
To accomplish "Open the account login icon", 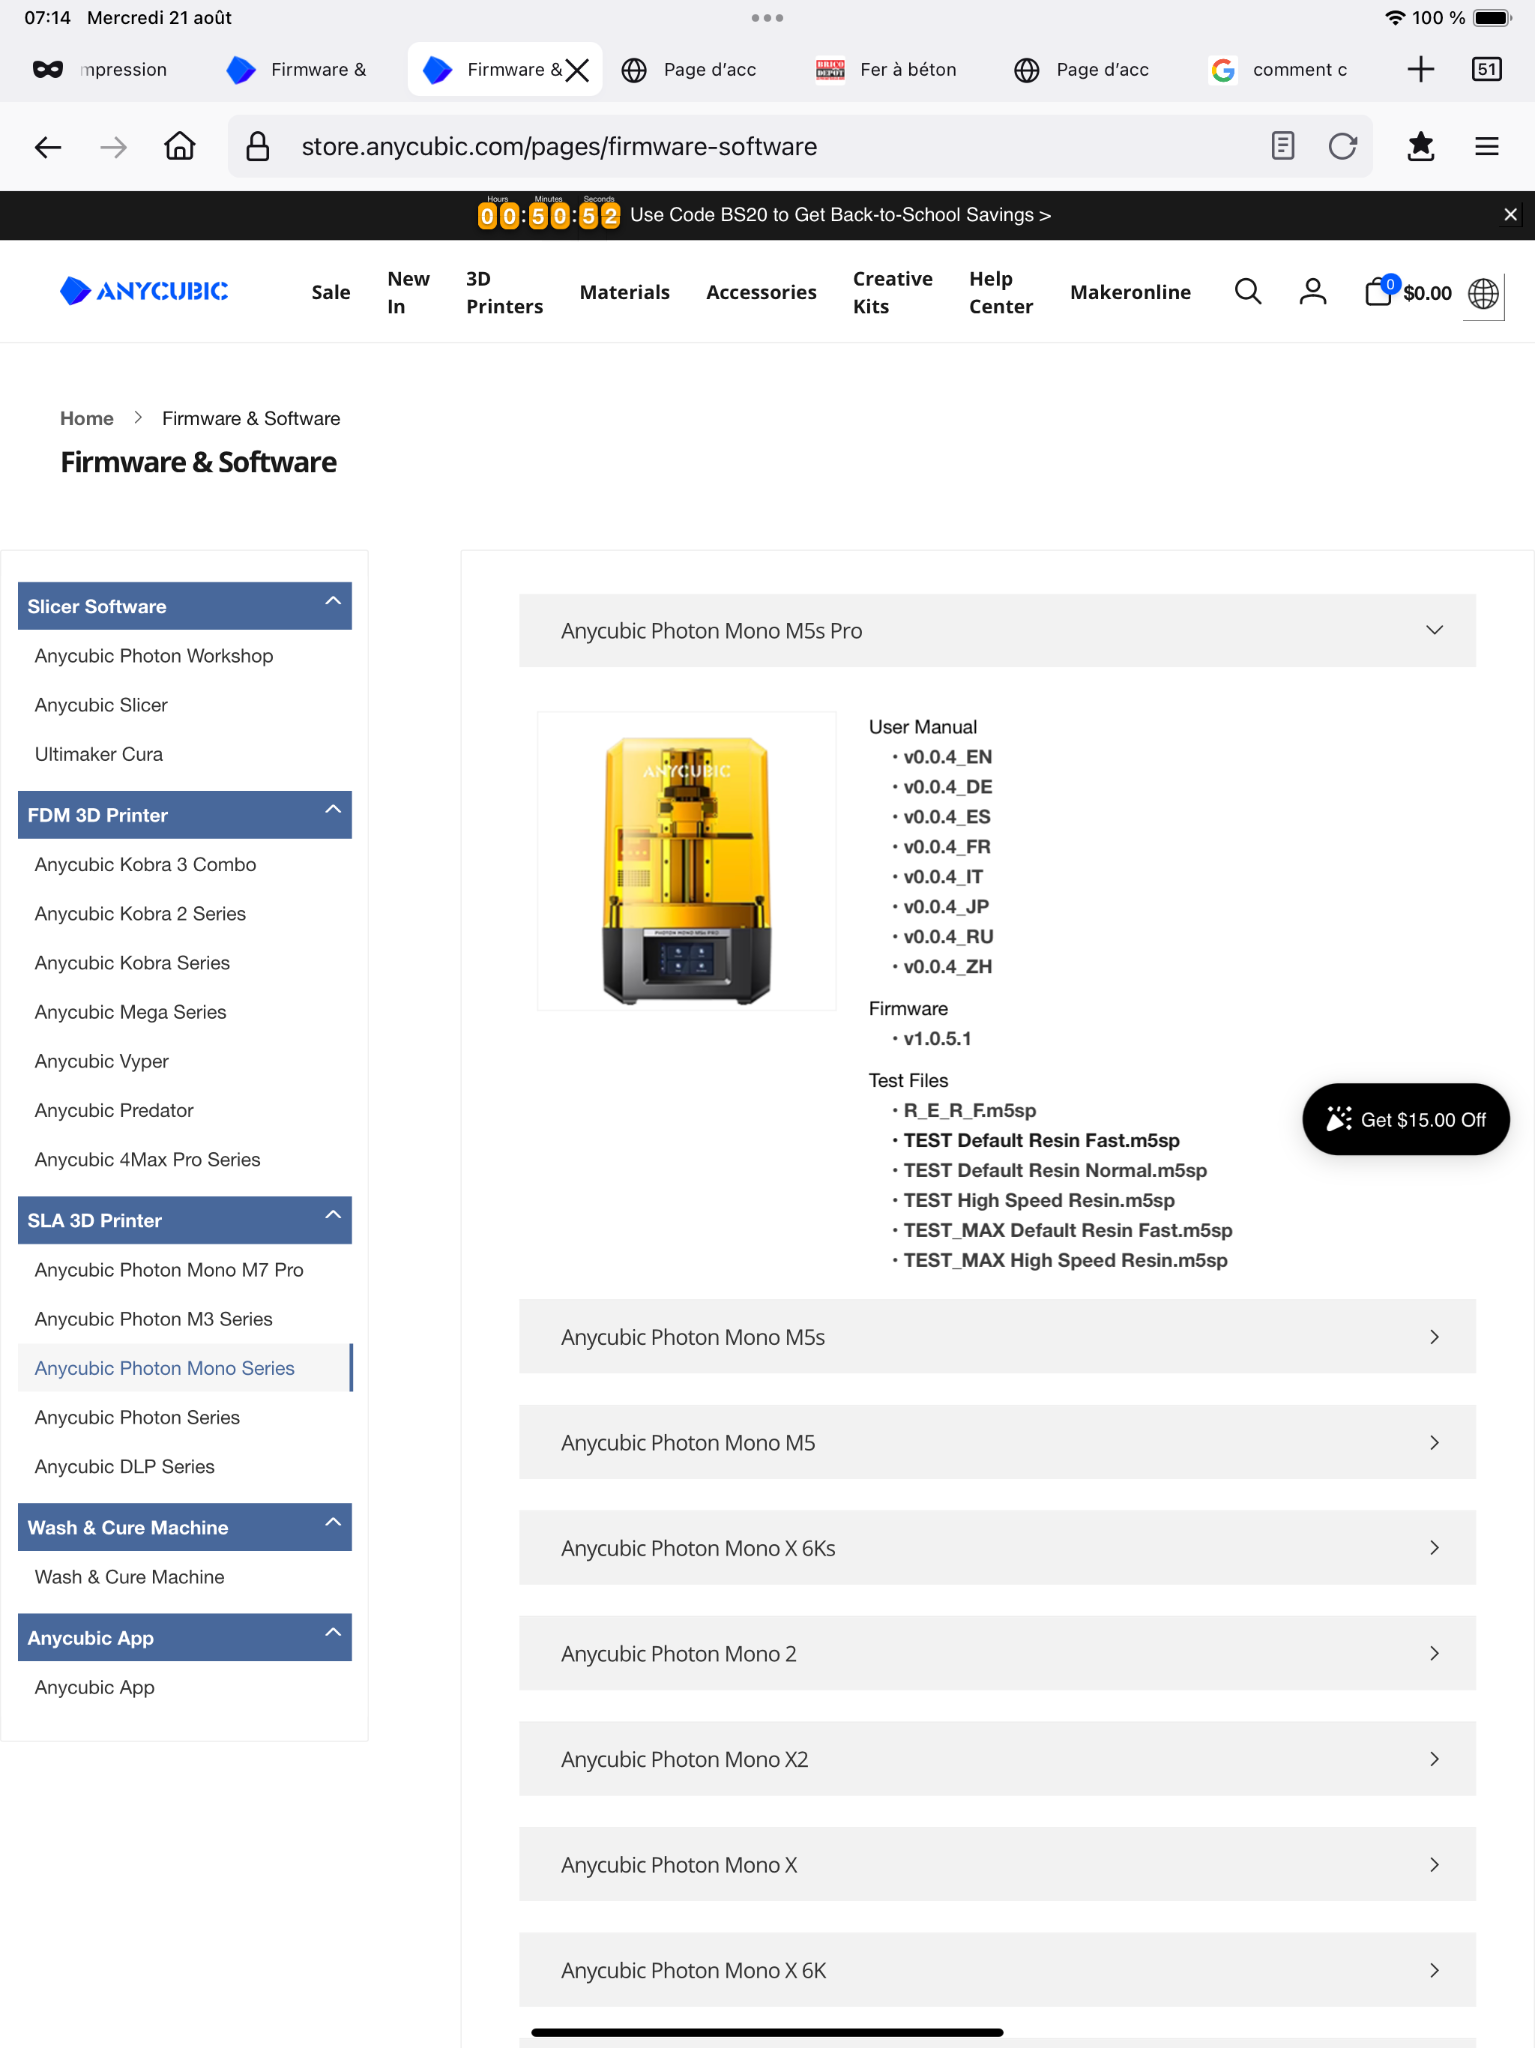I will click(x=1313, y=292).
